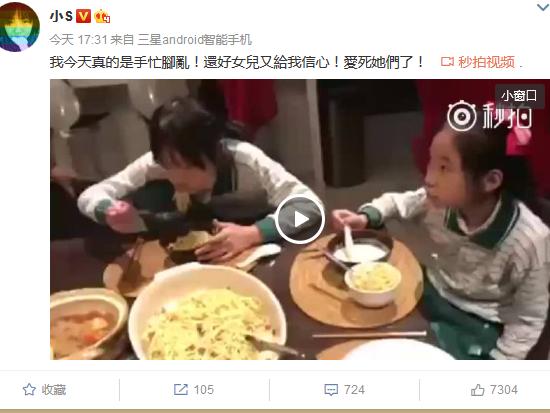This screenshot has height=413, width=550.
Task: Play the video with center play button
Action: 300,219
